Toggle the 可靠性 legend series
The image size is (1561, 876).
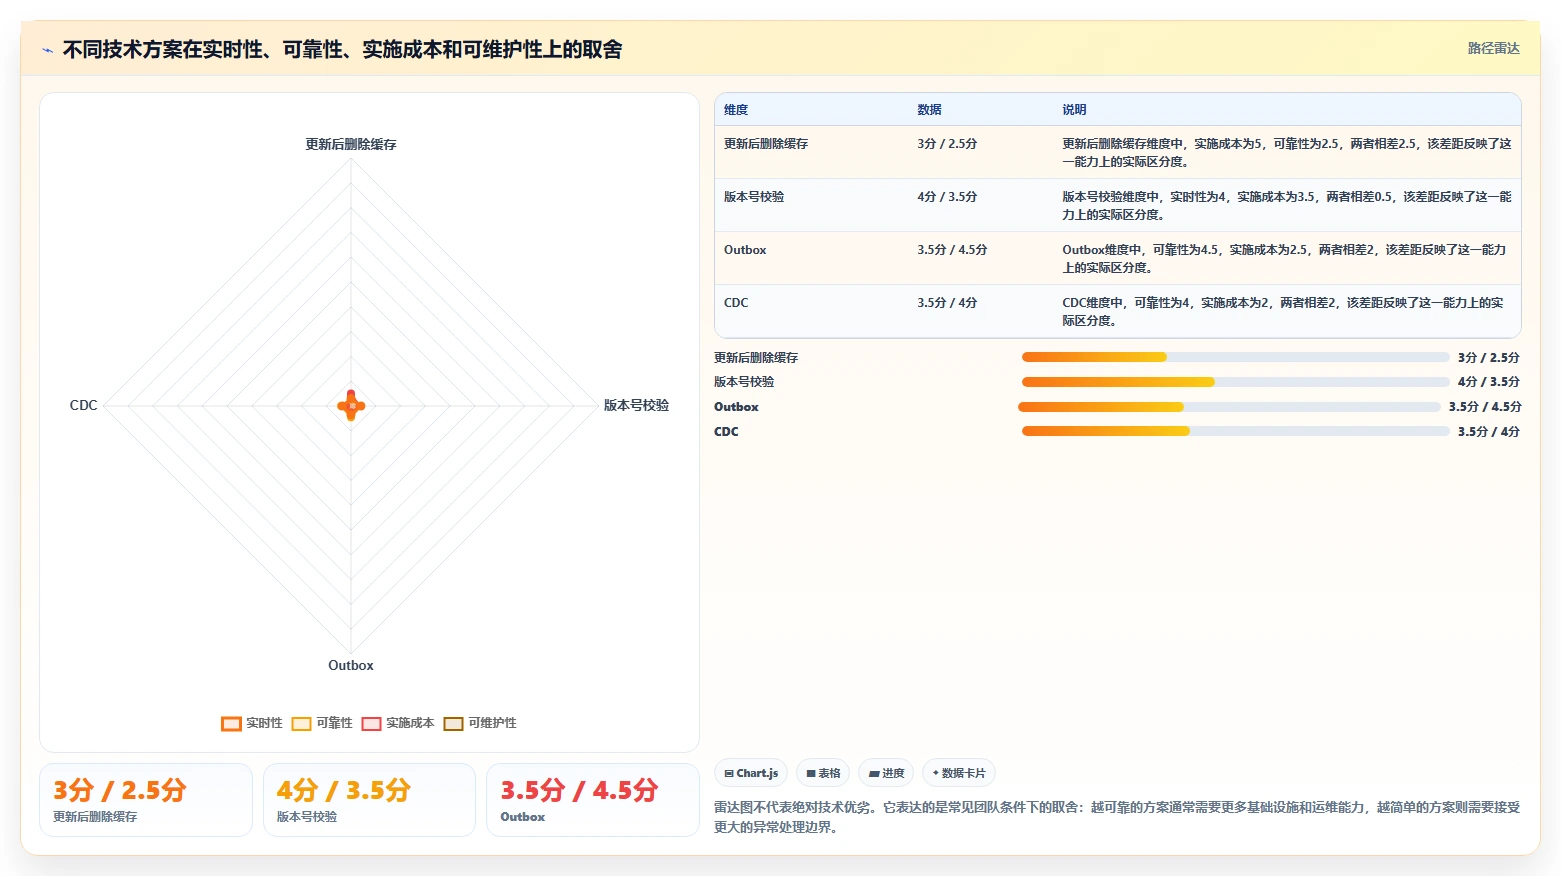322,723
